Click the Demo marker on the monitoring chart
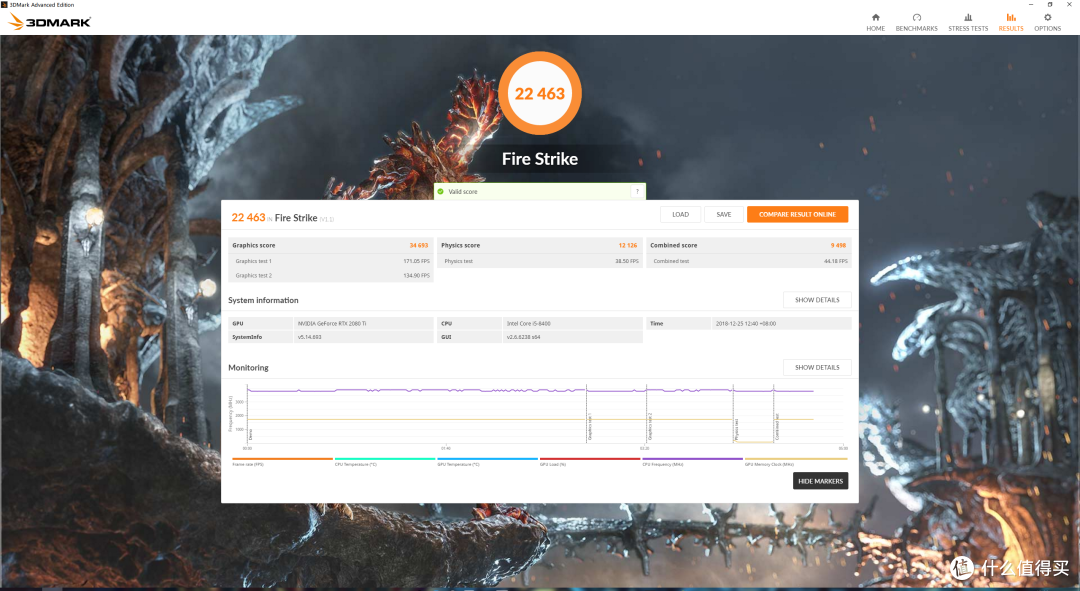The image size is (1080, 591). point(251,434)
